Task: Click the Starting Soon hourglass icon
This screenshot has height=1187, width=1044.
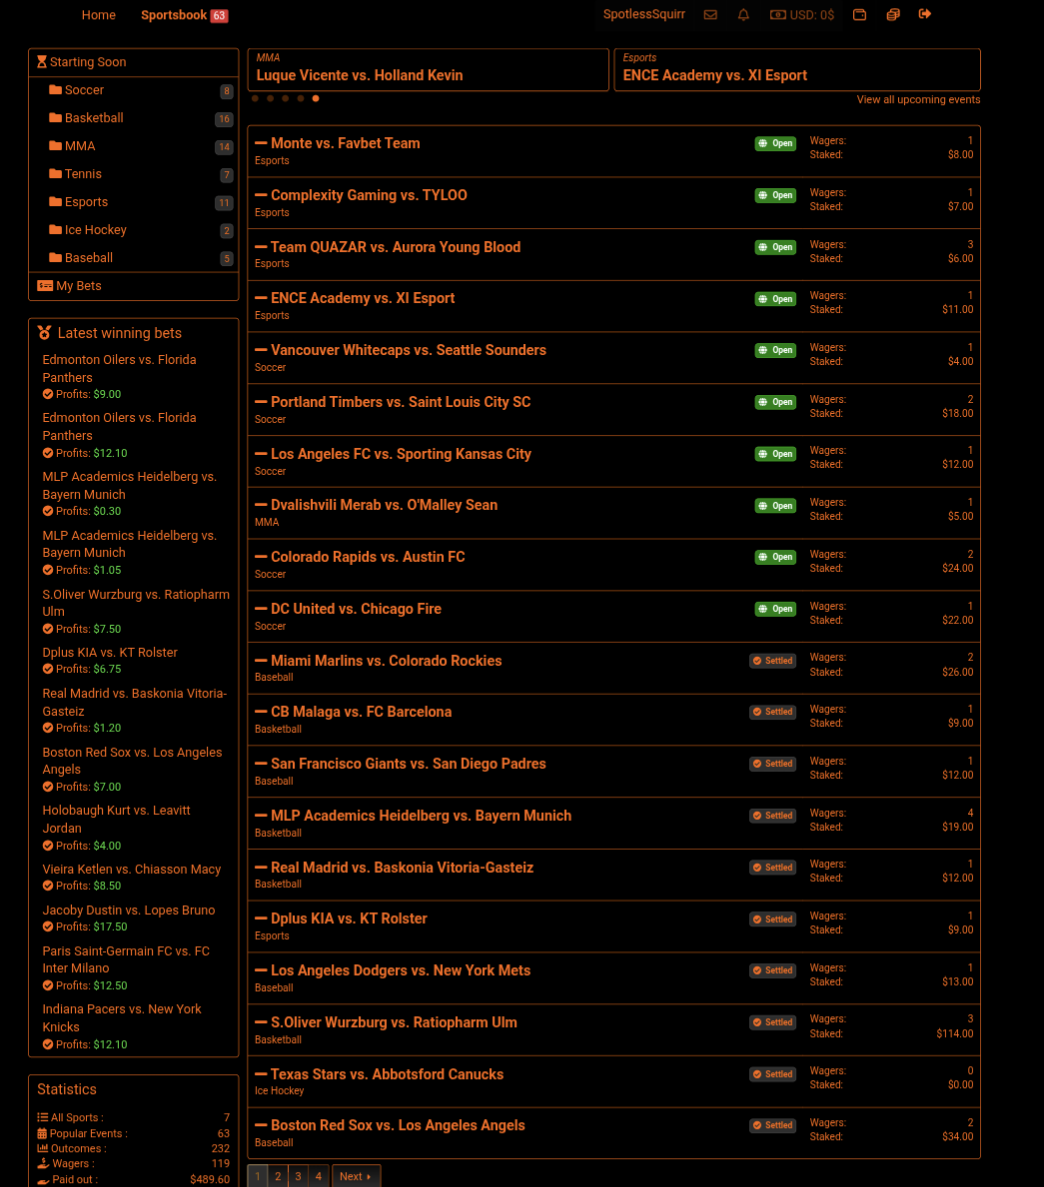Action: [x=42, y=62]
